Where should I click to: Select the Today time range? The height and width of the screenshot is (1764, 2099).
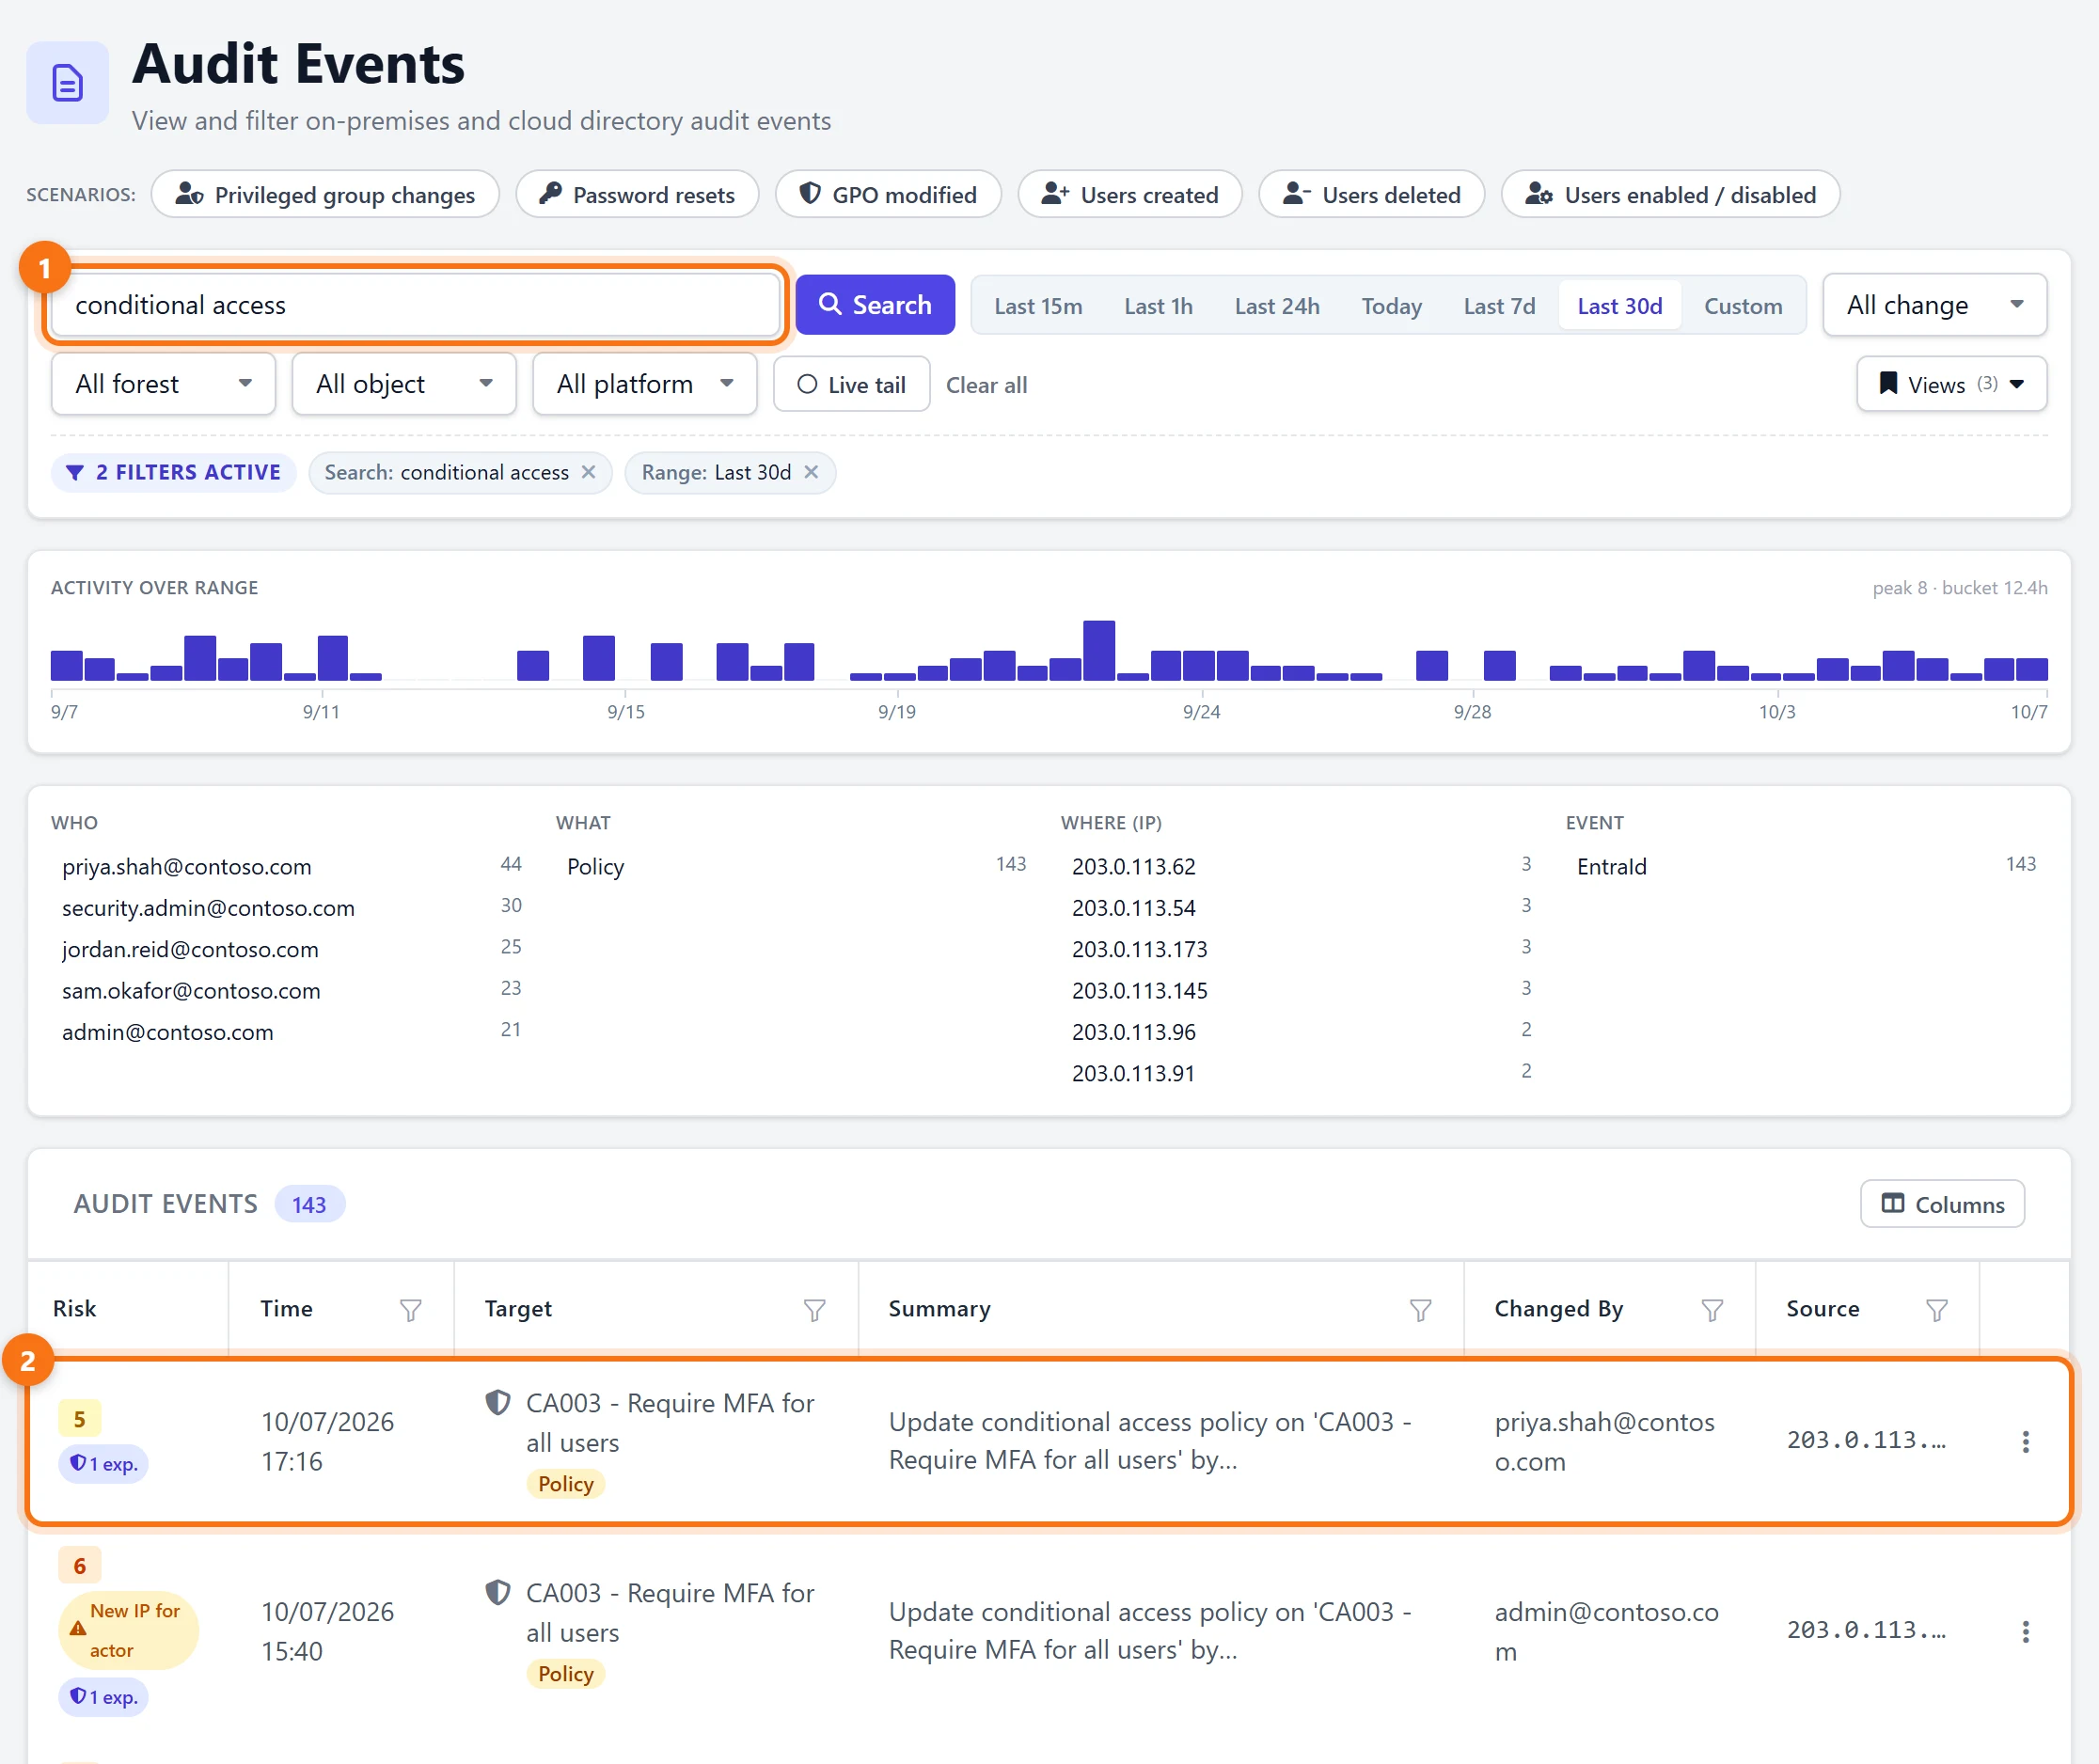(x=1391, y=306)
